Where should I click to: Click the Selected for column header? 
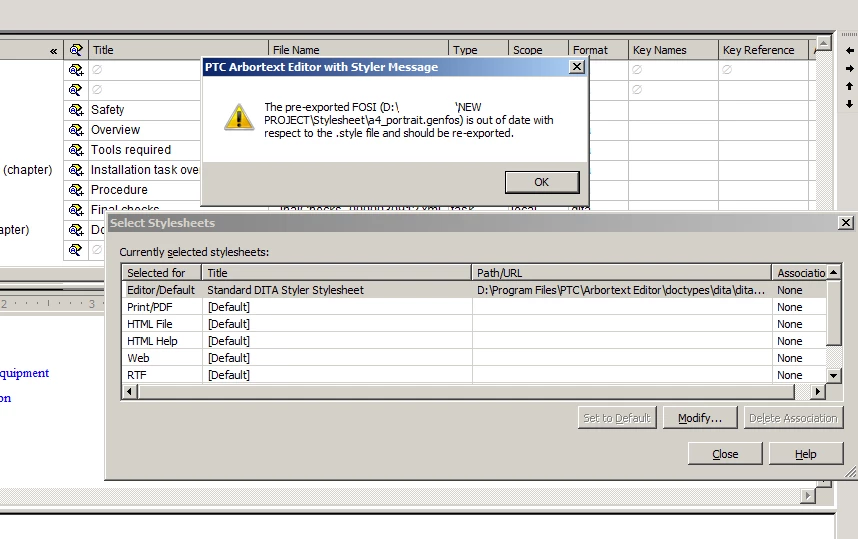(x=162, y=273)
